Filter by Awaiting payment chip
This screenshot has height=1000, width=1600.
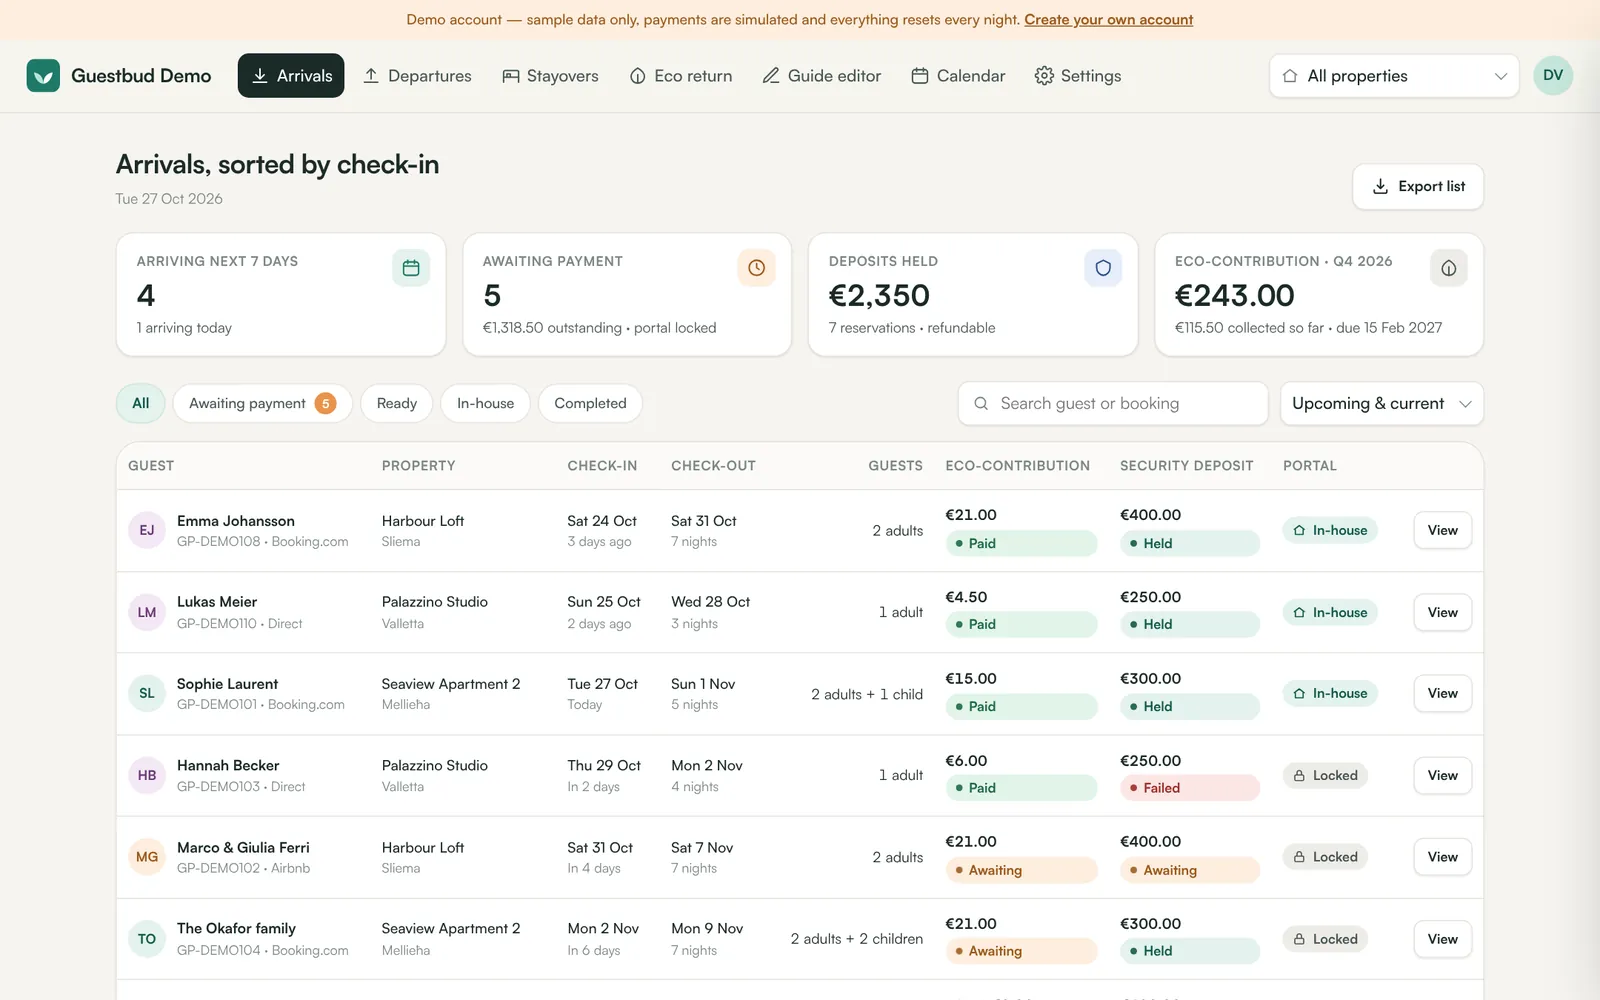[x=262, y=403]
